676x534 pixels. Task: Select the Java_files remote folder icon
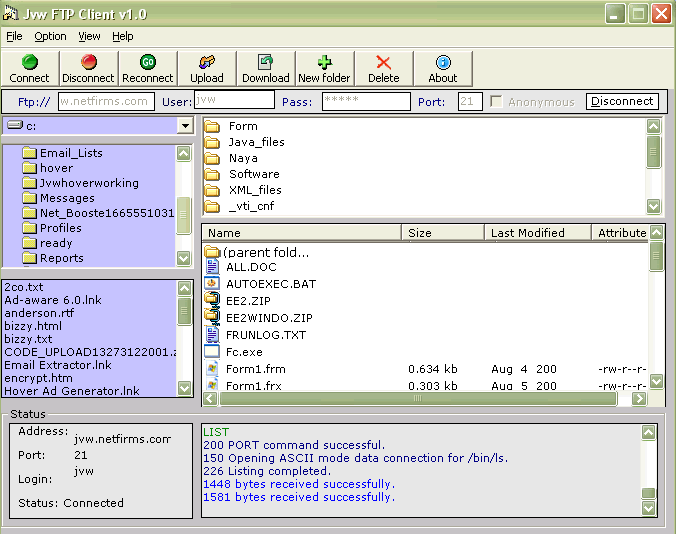[212, 142]
